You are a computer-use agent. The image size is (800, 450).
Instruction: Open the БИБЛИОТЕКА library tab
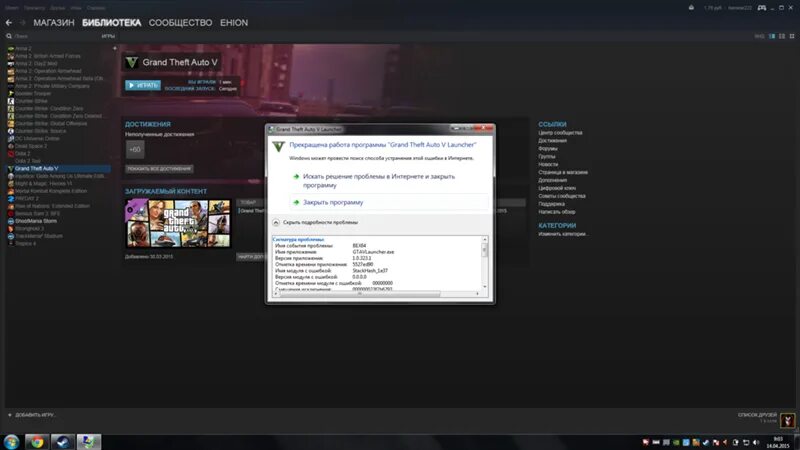111,23
